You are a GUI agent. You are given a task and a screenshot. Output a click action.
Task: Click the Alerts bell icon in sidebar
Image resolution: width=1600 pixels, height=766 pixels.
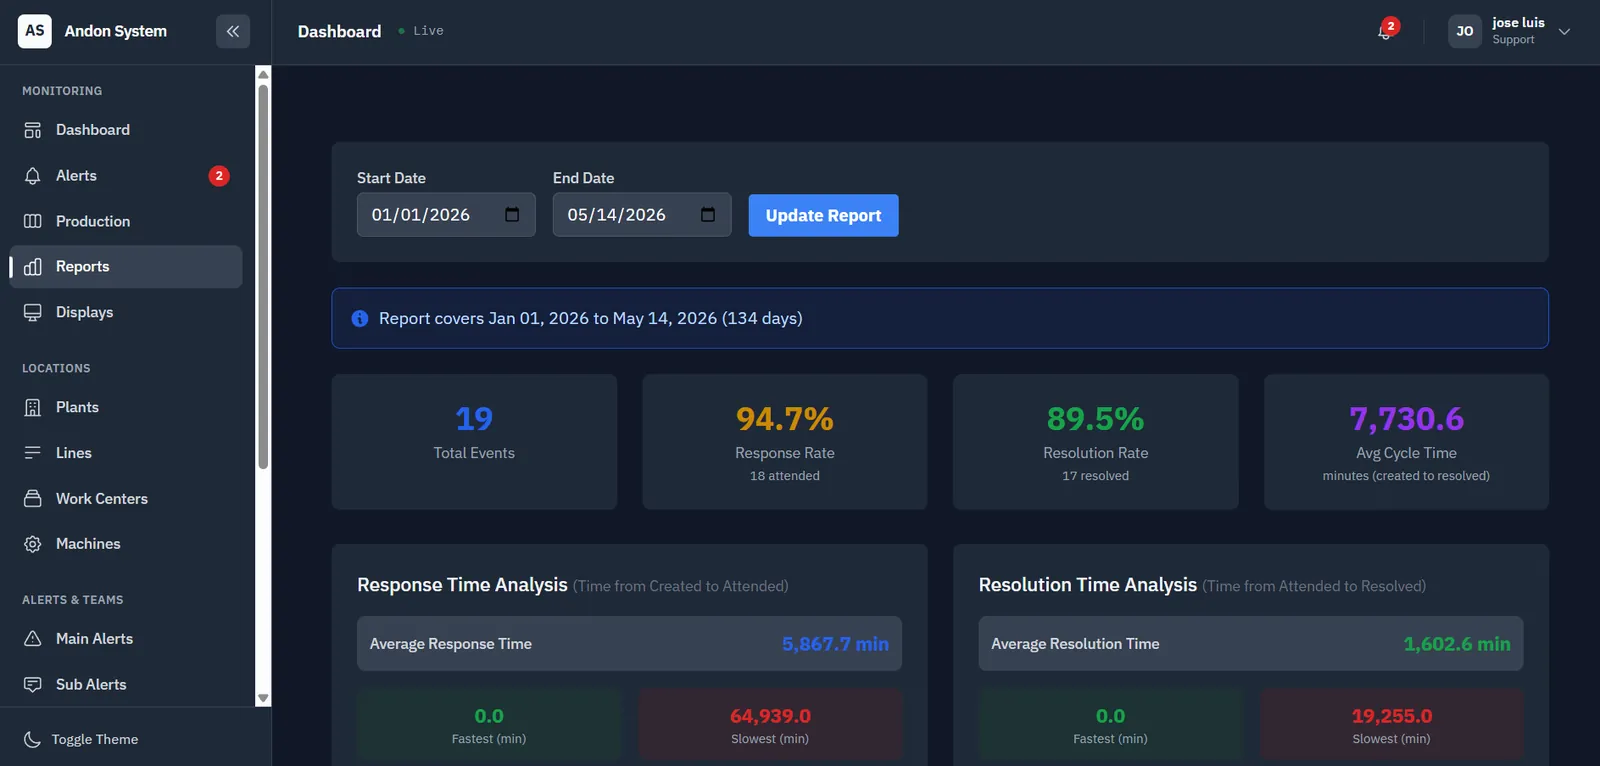[x=33, y=176]
